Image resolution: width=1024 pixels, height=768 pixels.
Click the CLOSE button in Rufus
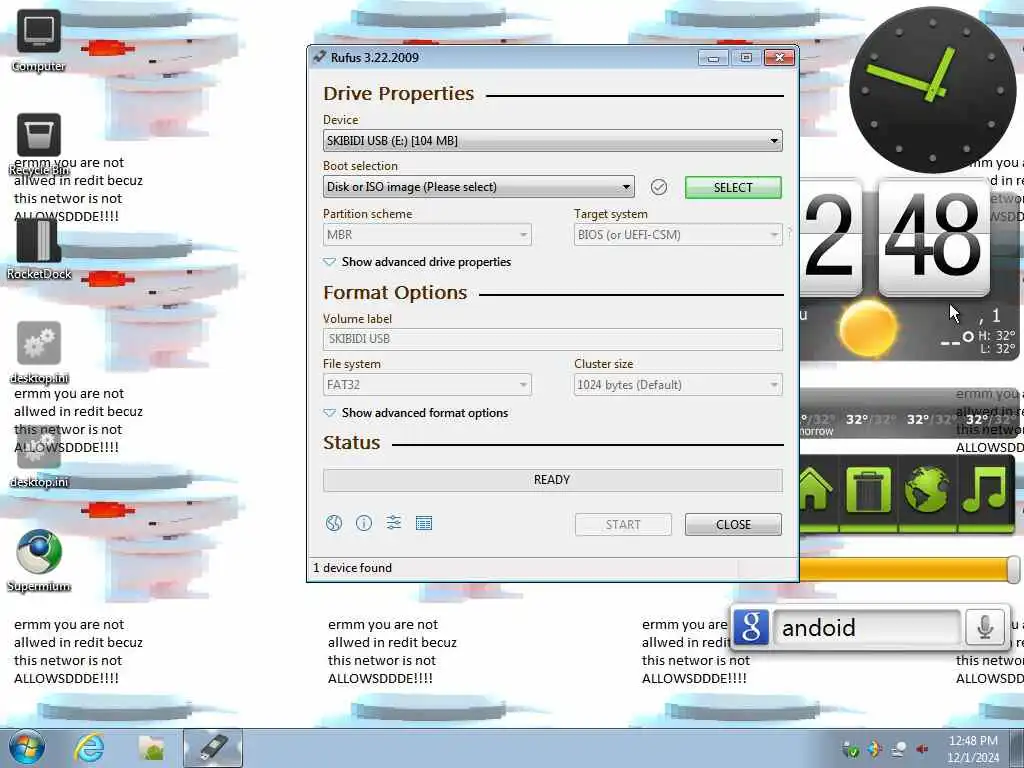point(733,524)
